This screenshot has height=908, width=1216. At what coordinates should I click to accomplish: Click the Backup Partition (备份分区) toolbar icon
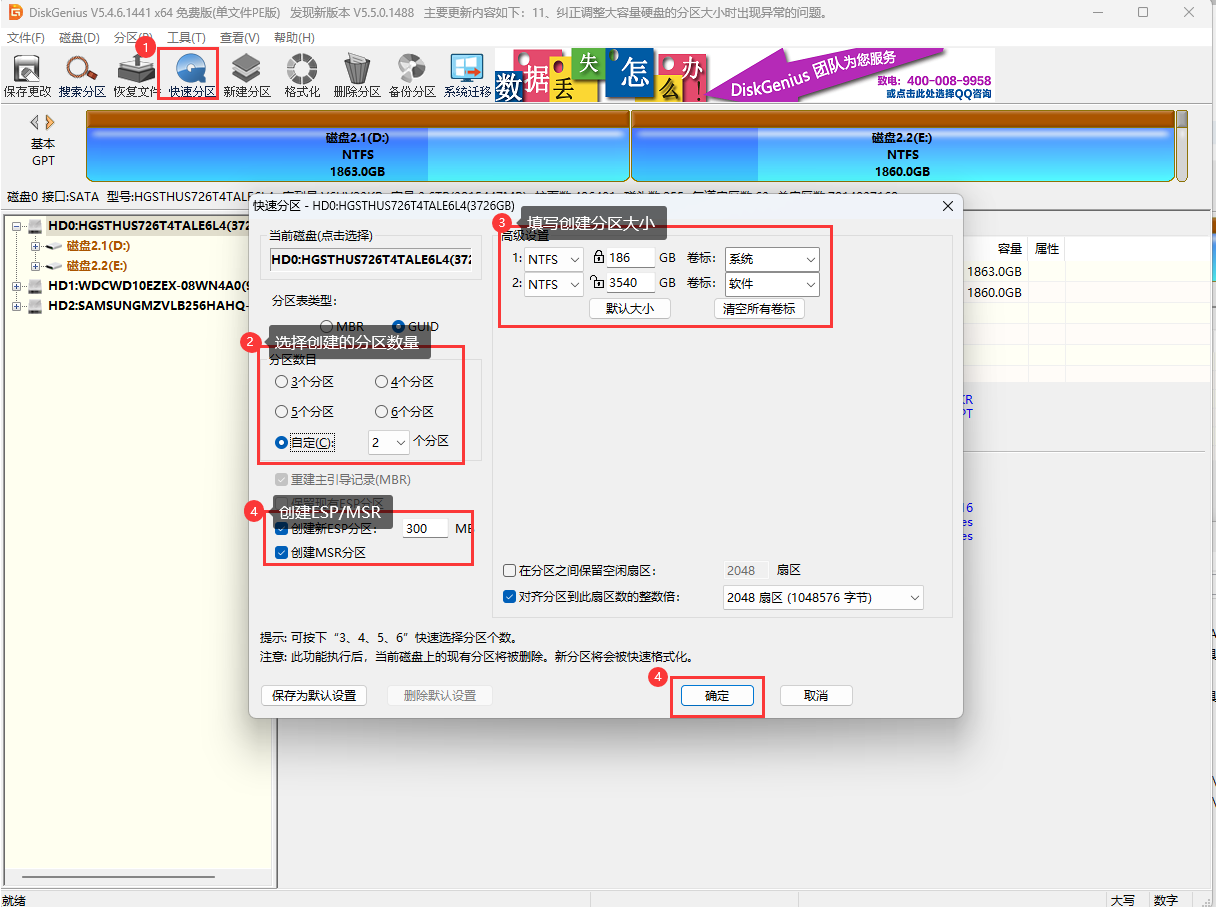[x=412, y=76]
